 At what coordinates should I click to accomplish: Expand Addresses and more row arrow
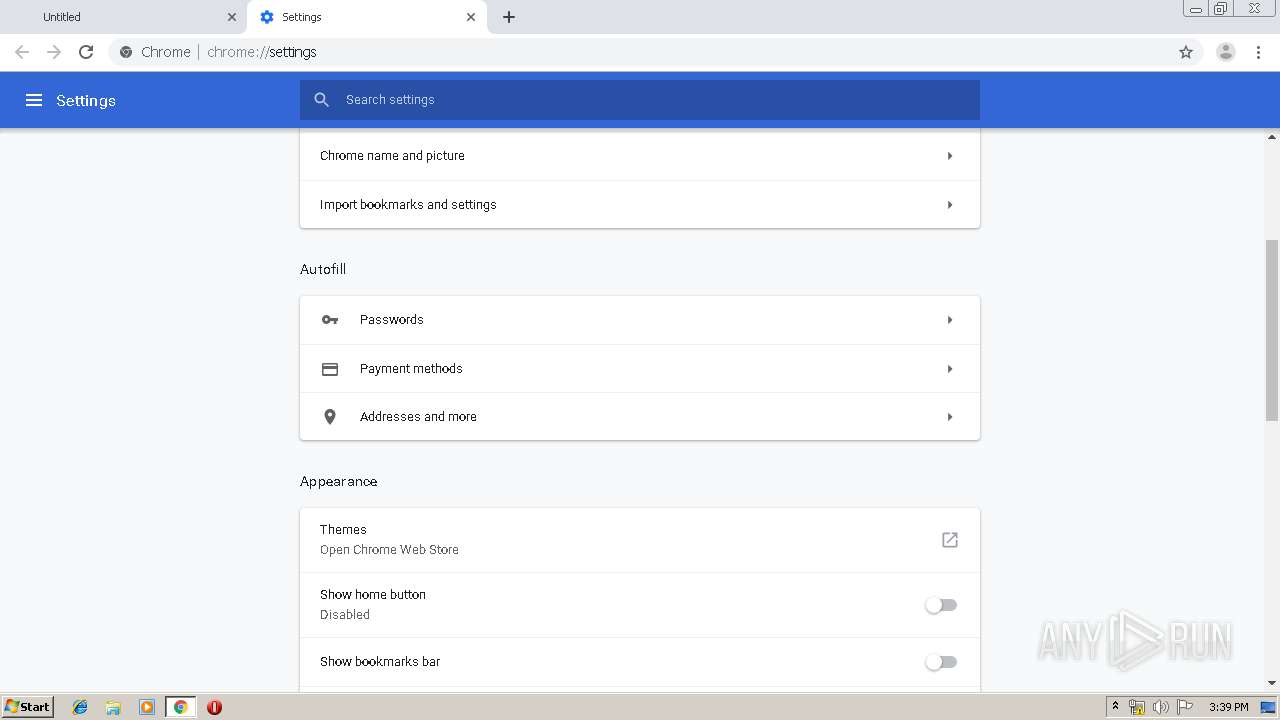point(950,417)
